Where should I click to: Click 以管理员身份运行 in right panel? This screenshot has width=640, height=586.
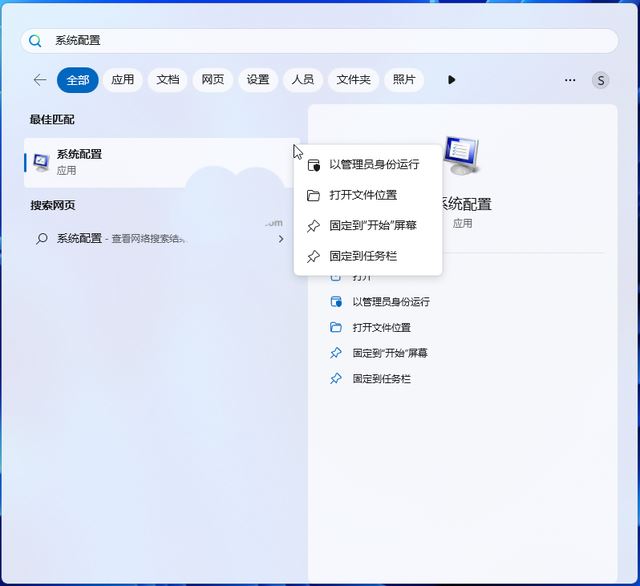coord(391,301)
